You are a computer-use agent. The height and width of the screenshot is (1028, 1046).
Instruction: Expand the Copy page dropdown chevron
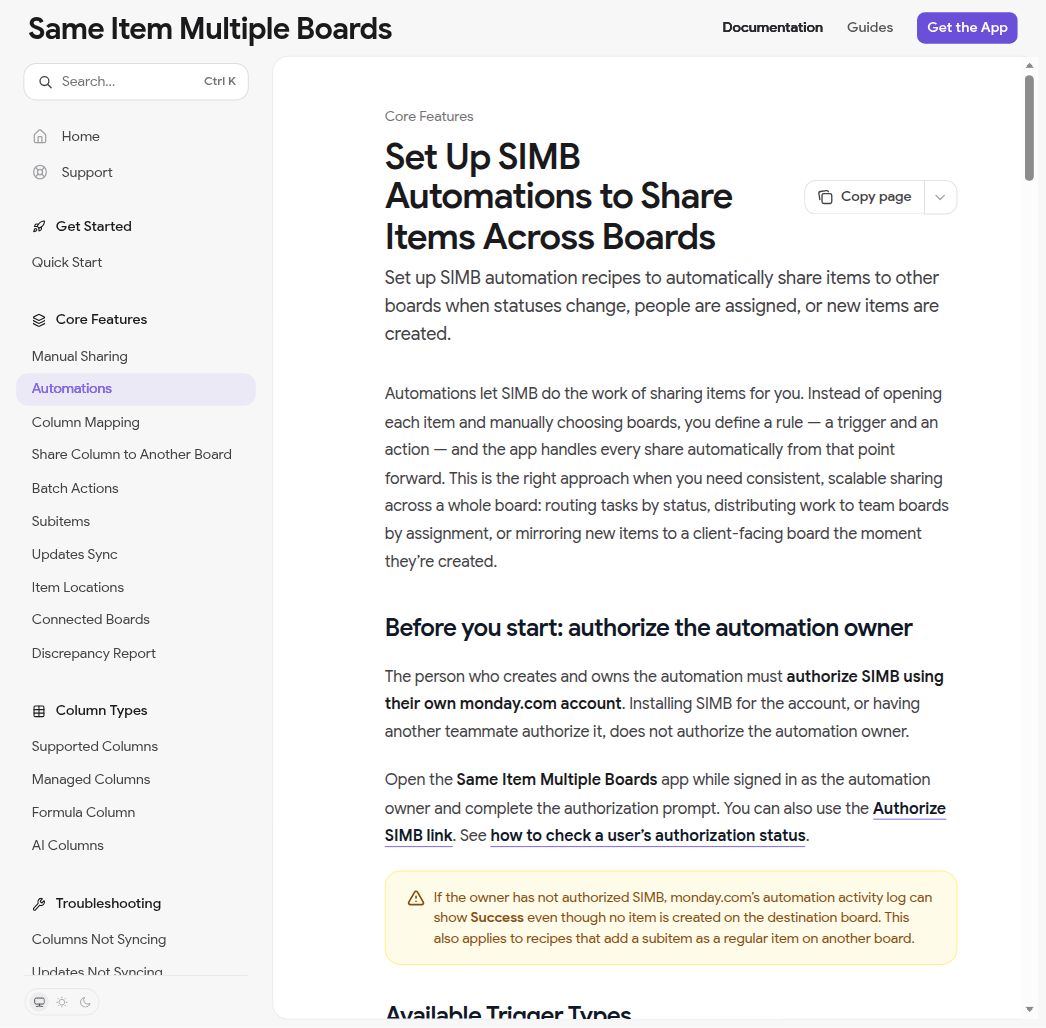940,197
